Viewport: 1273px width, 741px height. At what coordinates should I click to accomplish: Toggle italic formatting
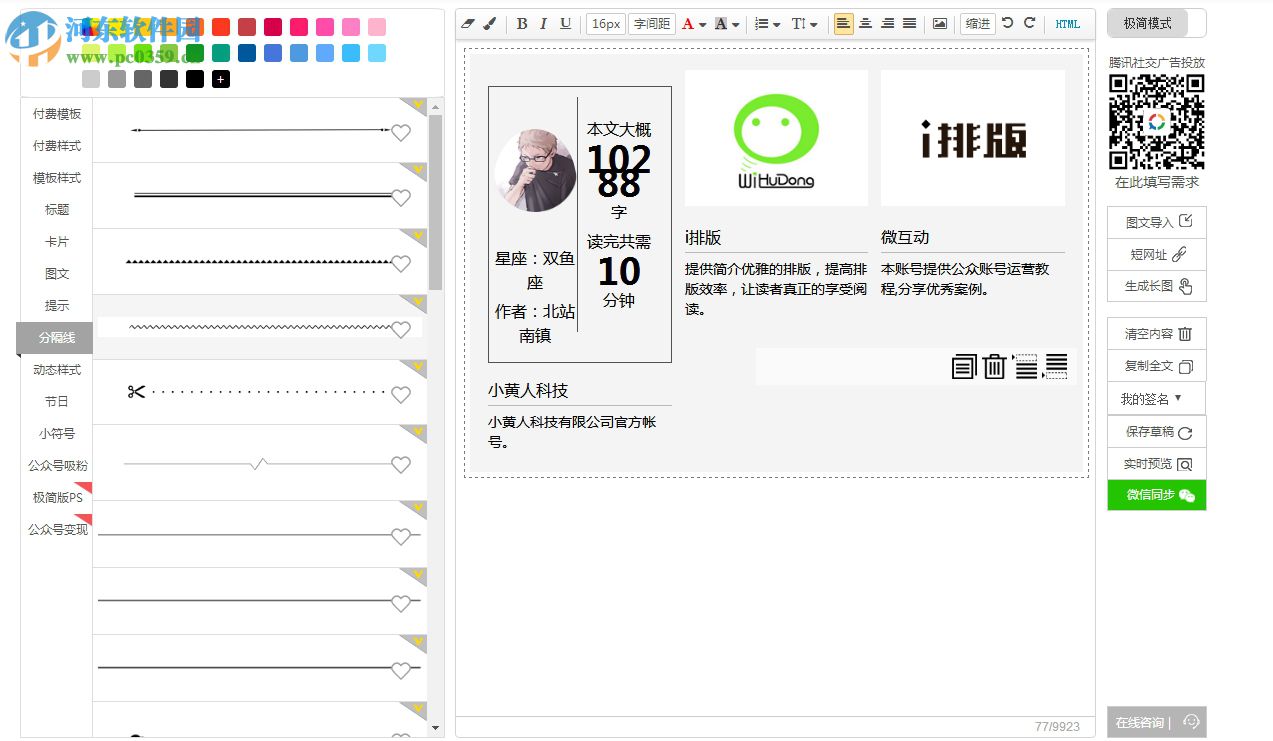(x=543, y=24)
